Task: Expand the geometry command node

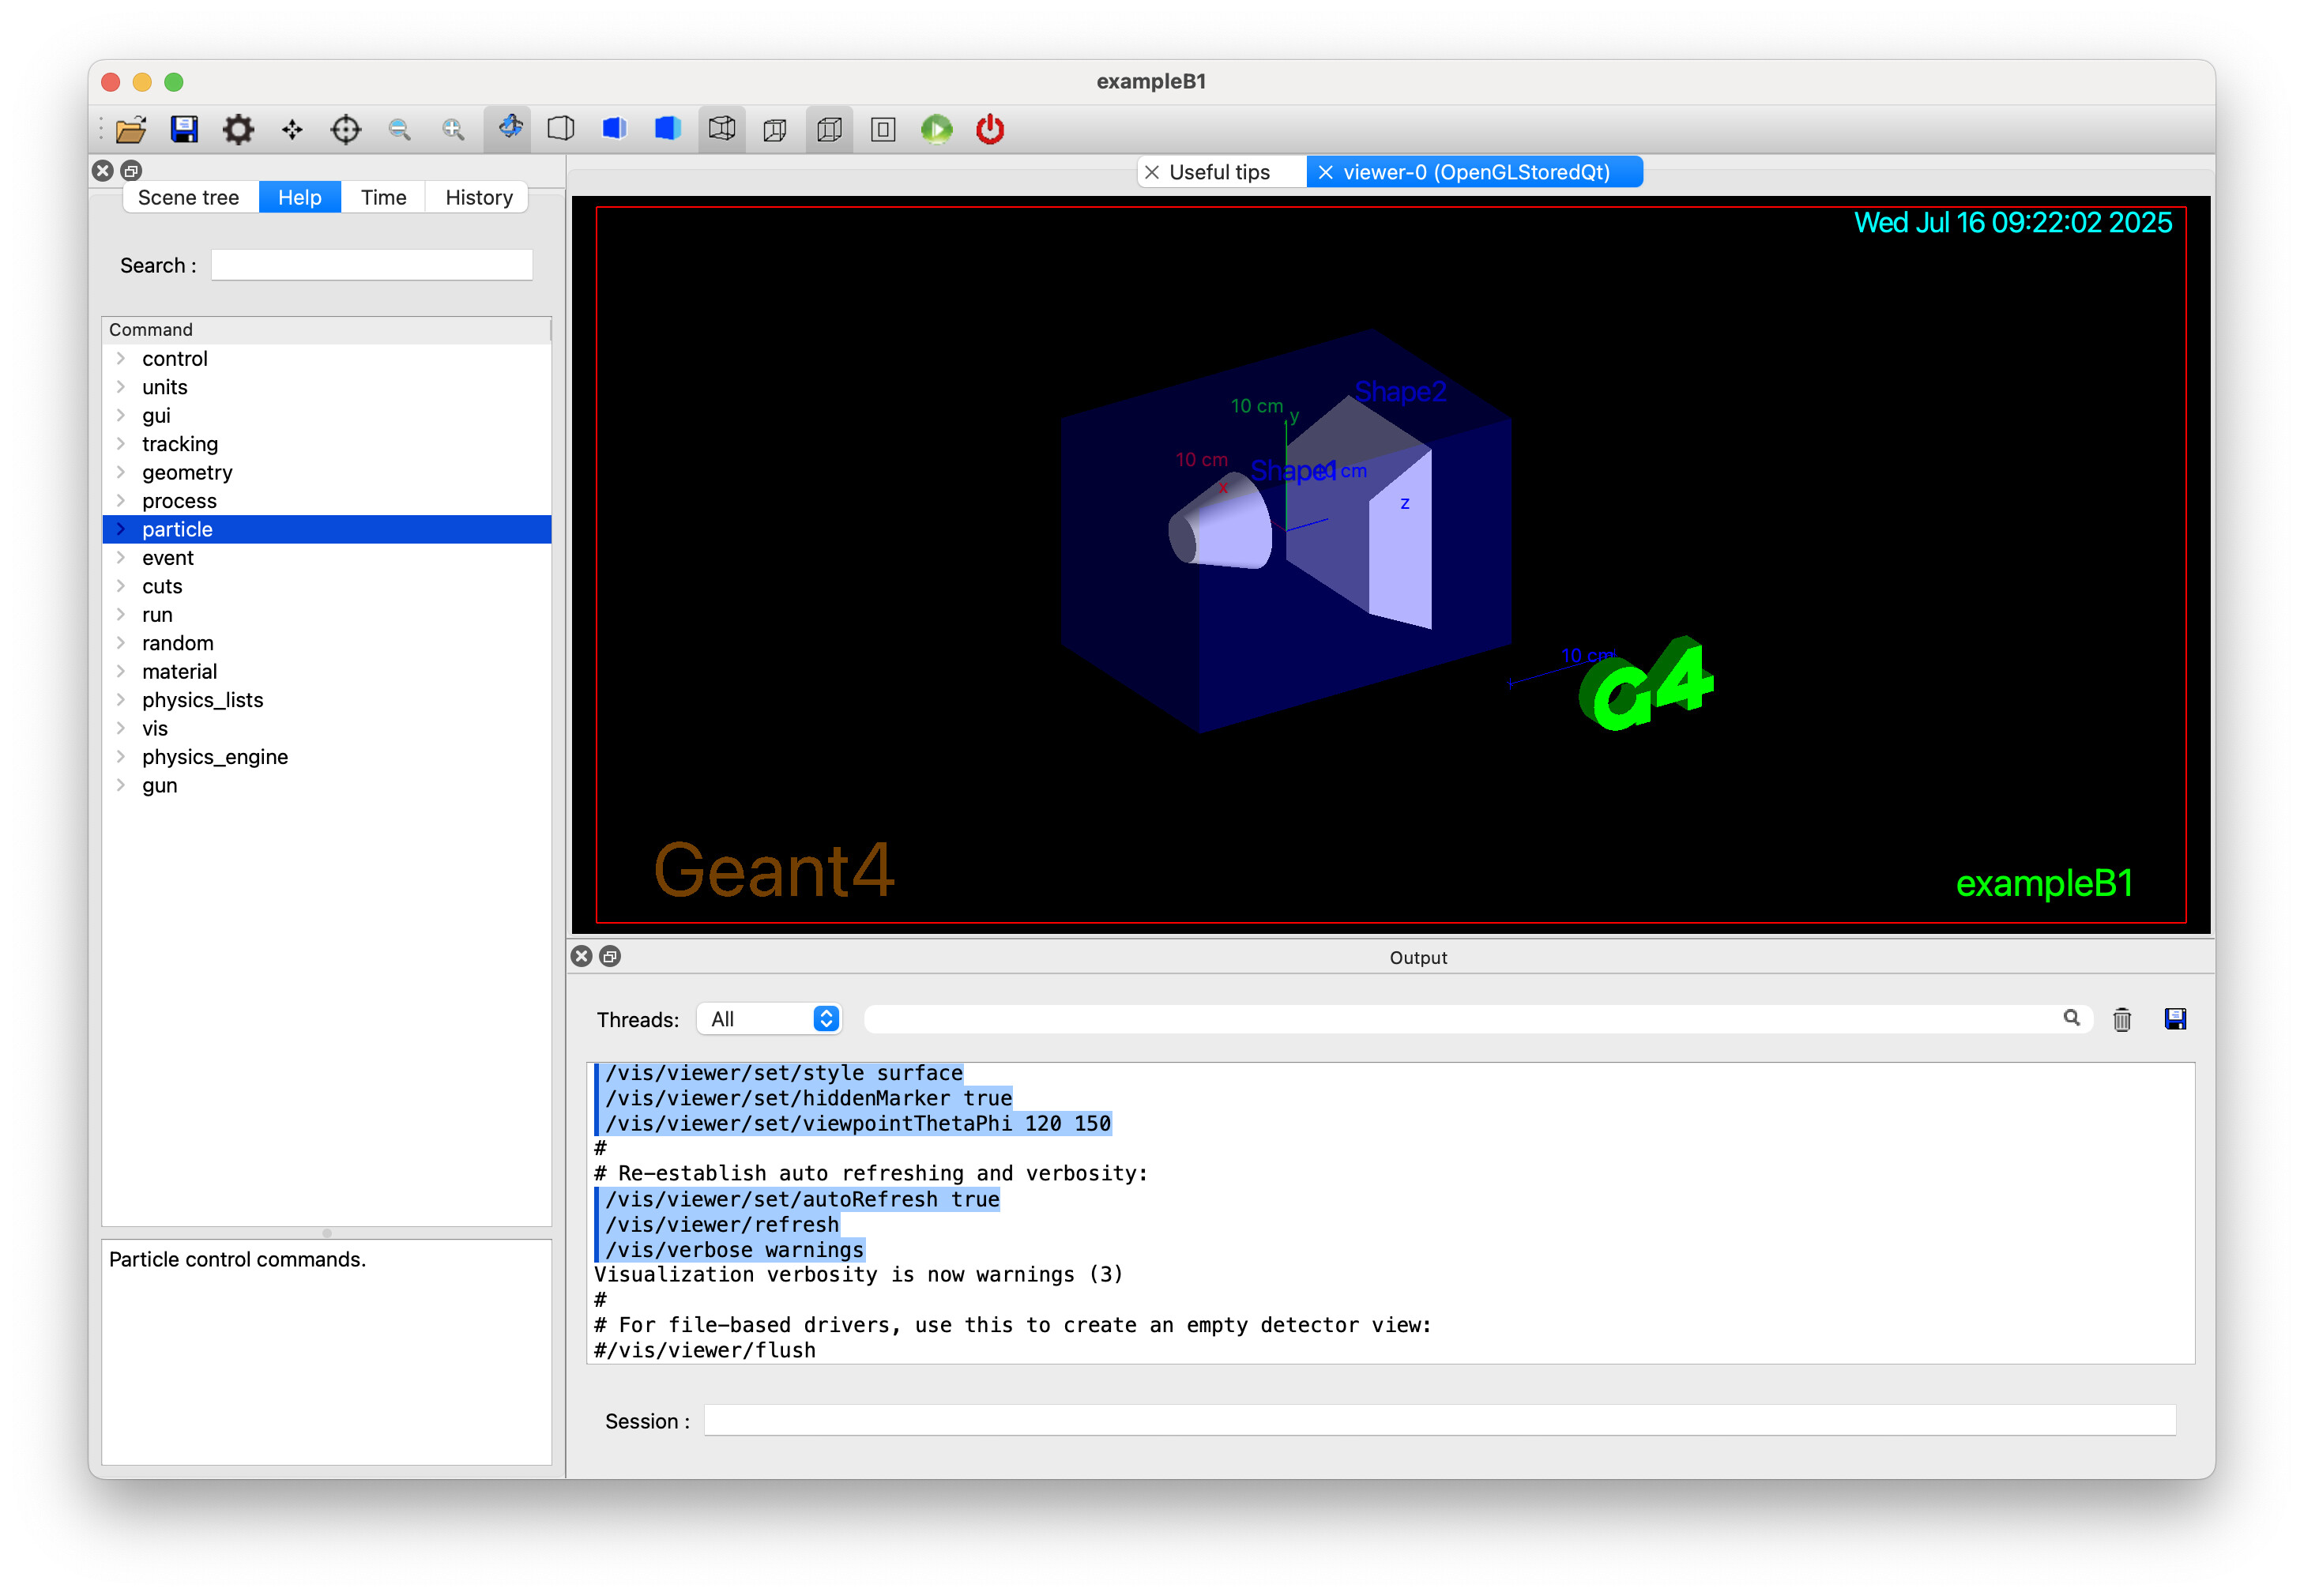Action: 121,472
